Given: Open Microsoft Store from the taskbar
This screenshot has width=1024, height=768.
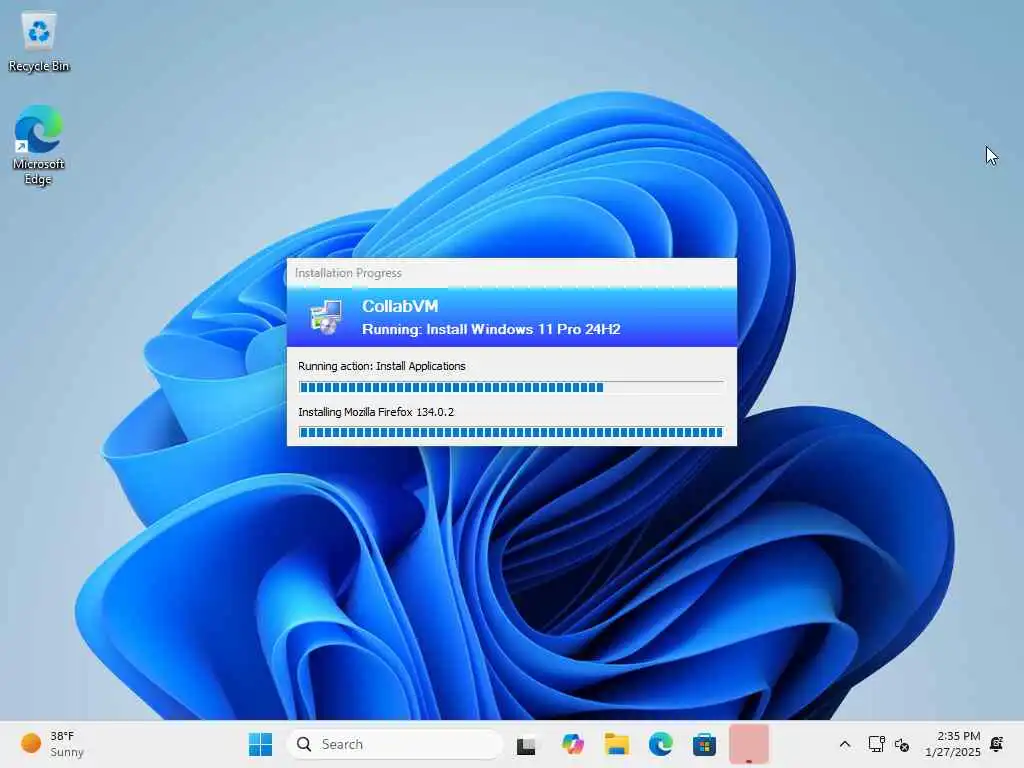Looking at the screenshot, I should pos(704,744).
